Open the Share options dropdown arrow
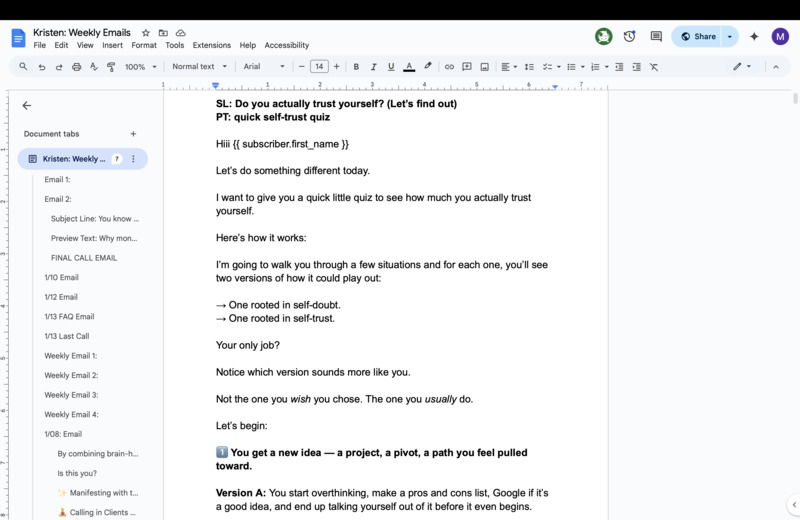Viewport: 800px width, 520px height. click(x=730, y=36)
